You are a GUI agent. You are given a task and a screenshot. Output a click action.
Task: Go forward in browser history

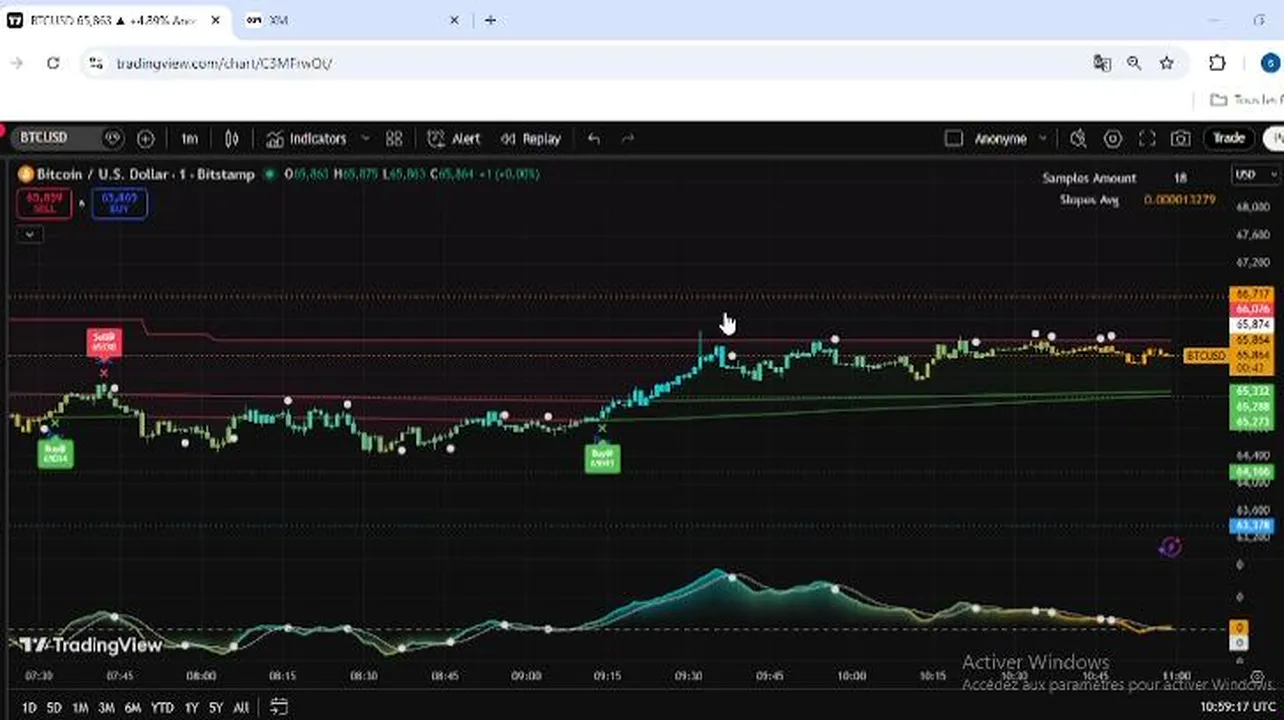(17, 63)
